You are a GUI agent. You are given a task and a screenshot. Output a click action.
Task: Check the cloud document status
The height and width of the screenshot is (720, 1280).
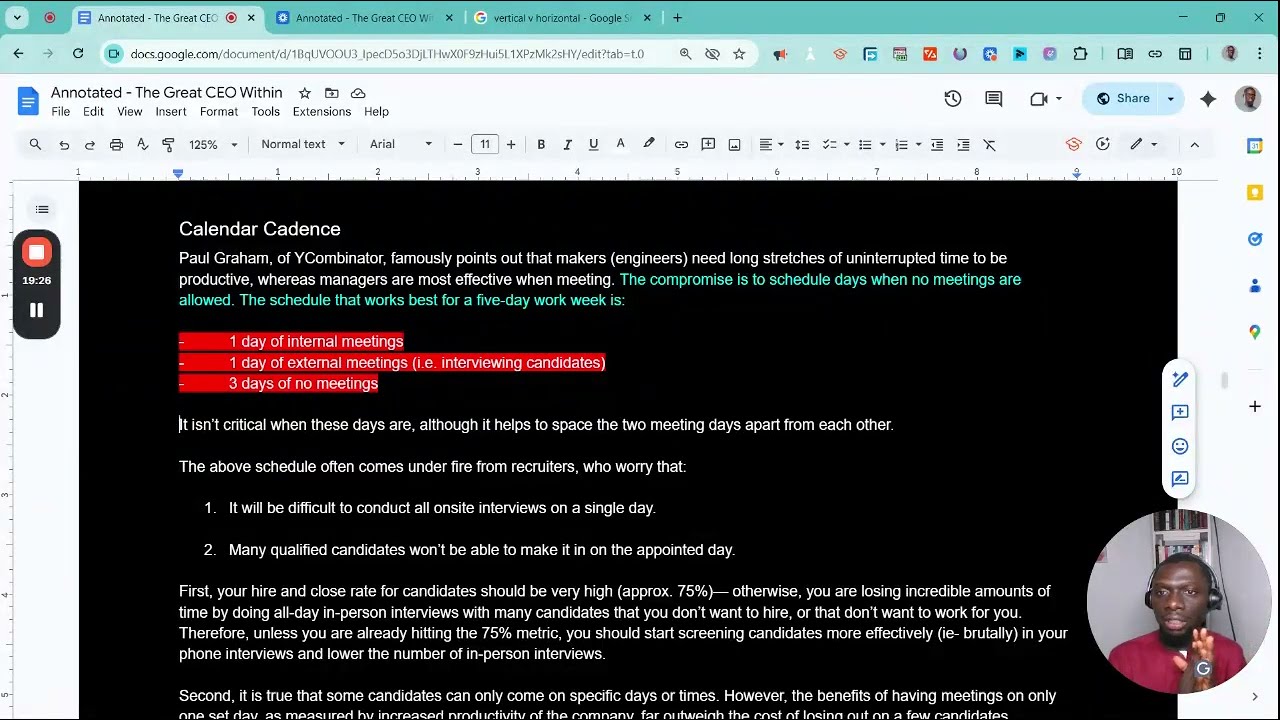coord(358,93)
